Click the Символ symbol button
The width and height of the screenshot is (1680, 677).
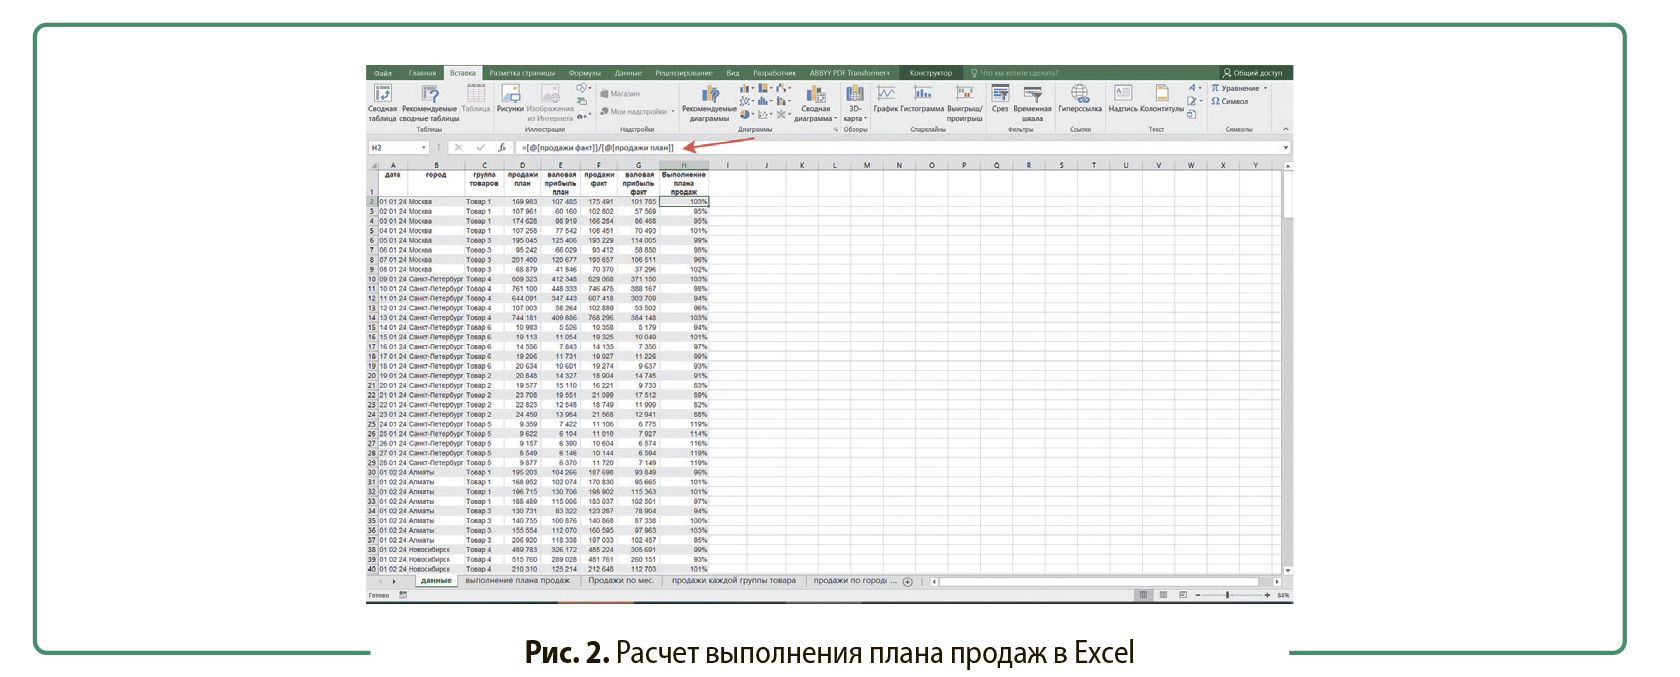click(1230, 101)
